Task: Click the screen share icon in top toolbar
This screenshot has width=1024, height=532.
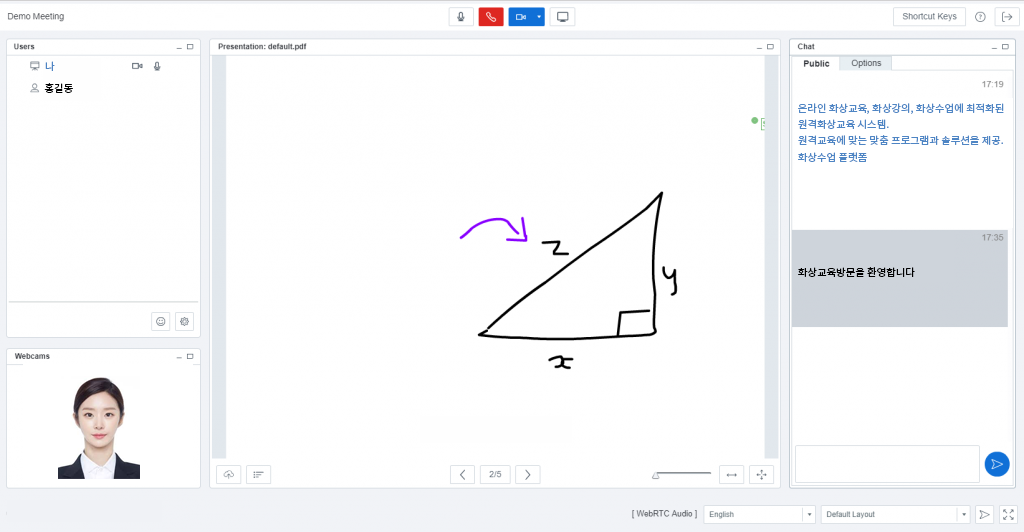Action: coord(563,17)
